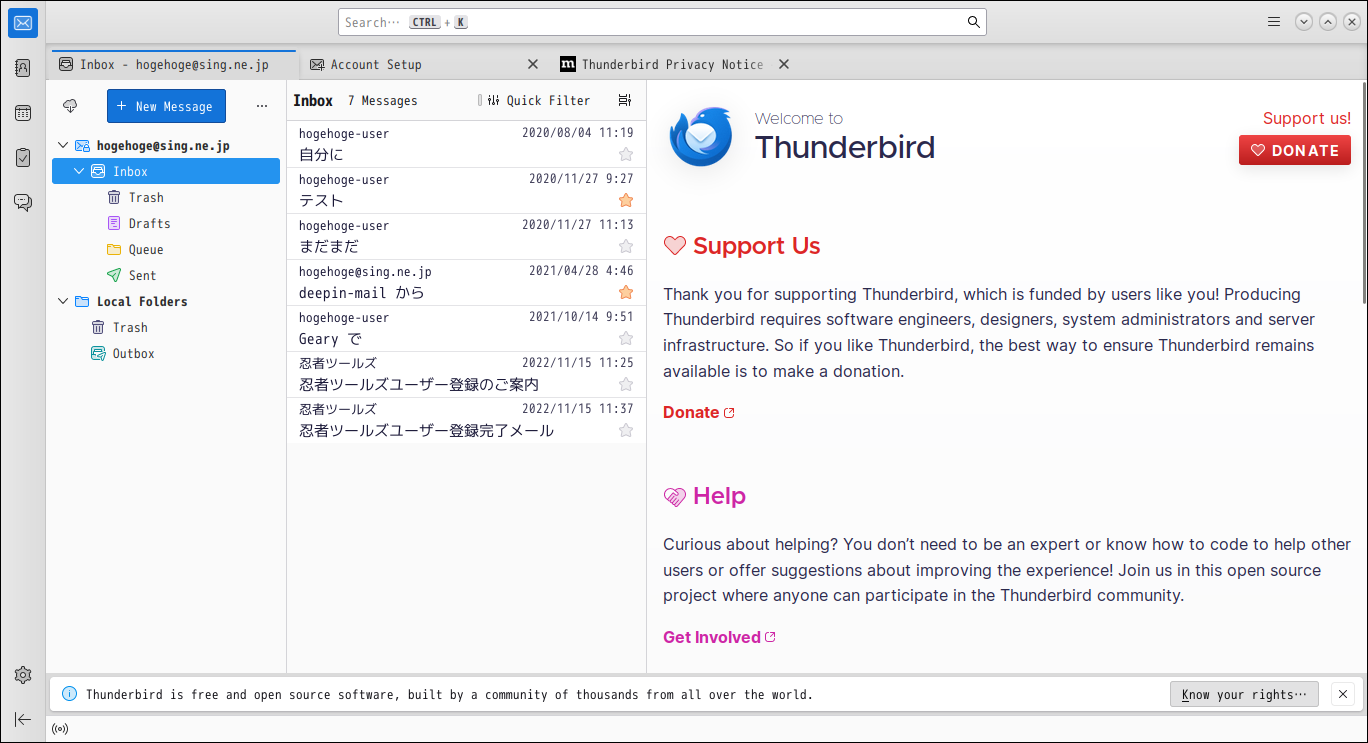The image size is (1368, 743).
Task: Open the Get Involved link
Action: point(719,637)
